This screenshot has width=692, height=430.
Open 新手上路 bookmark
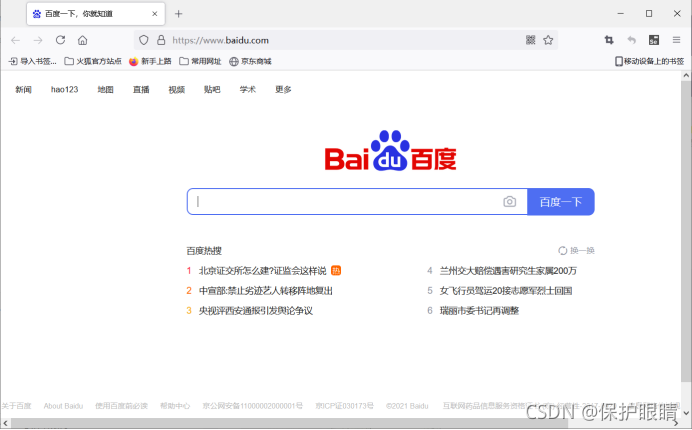tap(150, 61)
